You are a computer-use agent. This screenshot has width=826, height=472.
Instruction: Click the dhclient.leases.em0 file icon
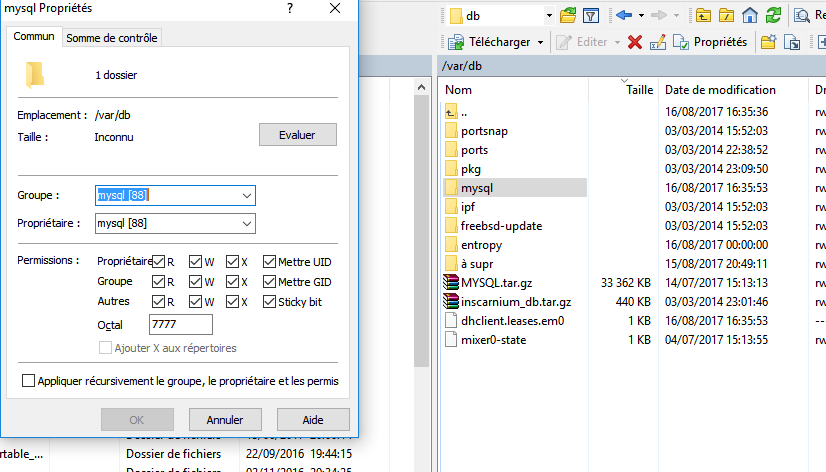[x=451, y=321]
